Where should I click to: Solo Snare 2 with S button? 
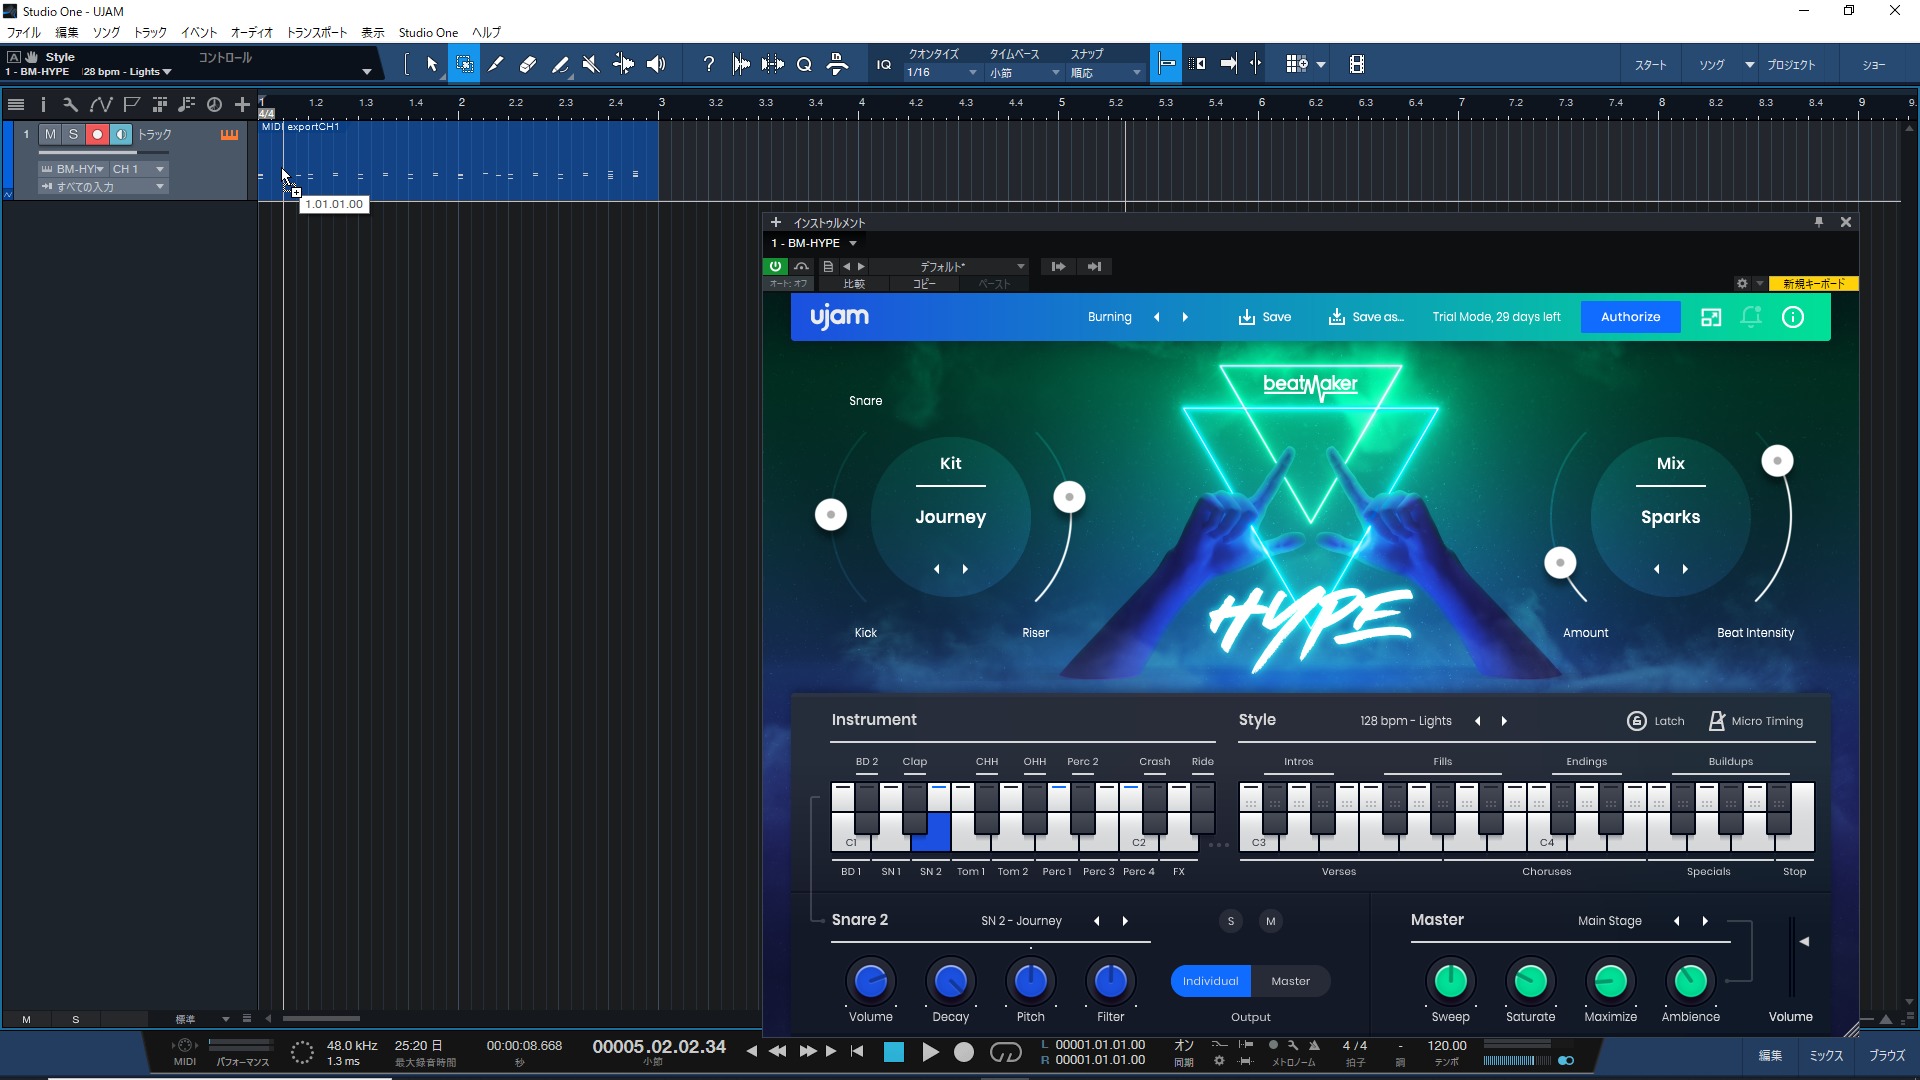1231,921
